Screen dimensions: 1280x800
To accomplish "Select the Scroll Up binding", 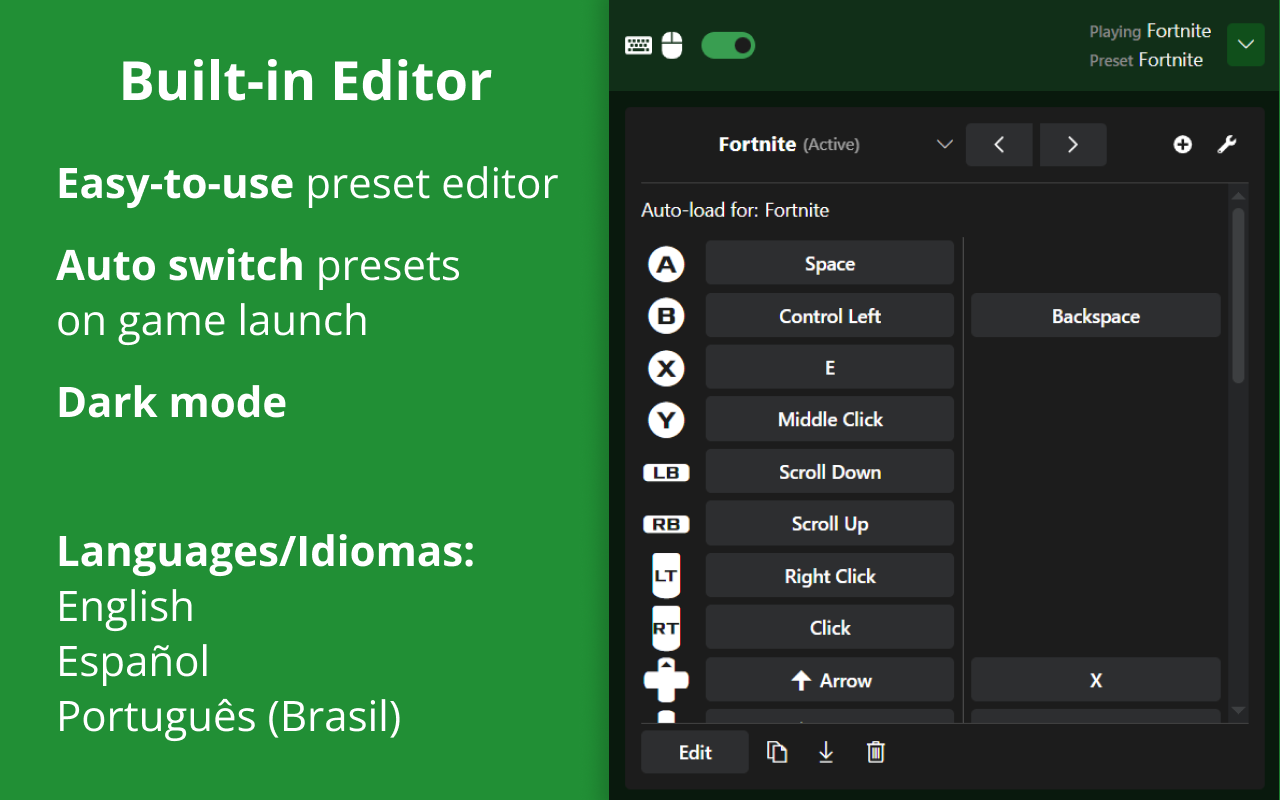I will pos(830,524).
